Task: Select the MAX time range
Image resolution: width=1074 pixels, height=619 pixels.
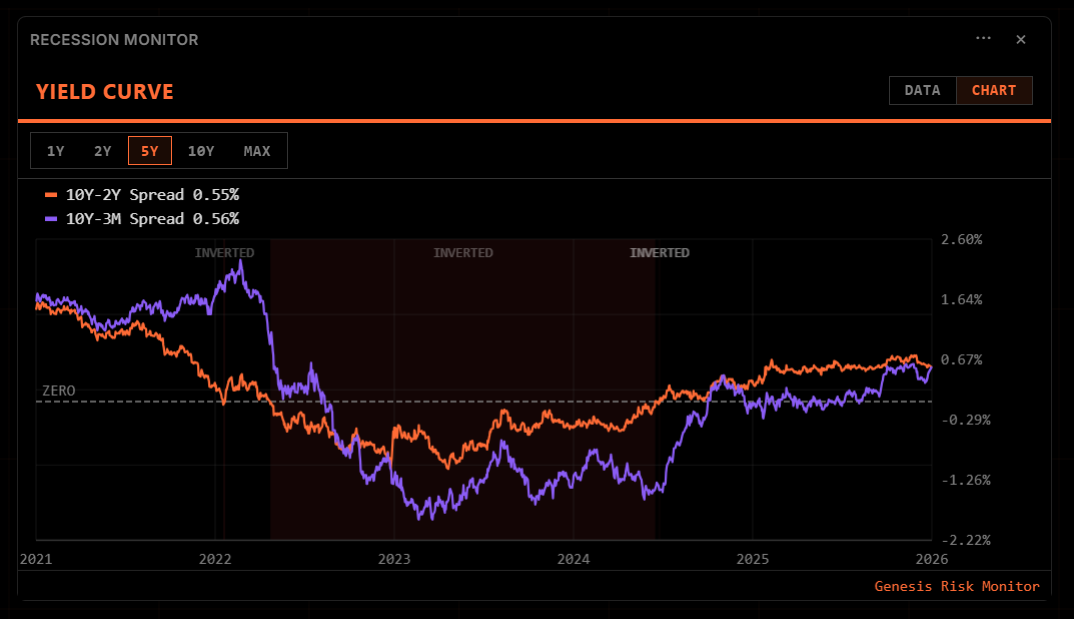Action: pyautogui.click(x=256, y=150)
